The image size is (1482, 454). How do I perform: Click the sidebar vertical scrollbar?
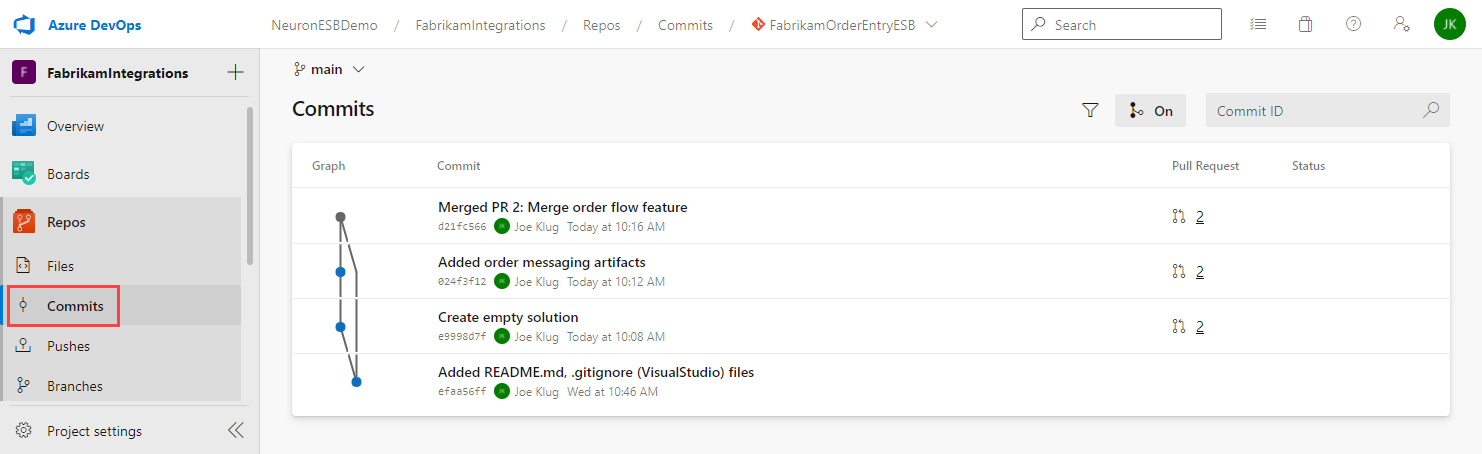250,186
